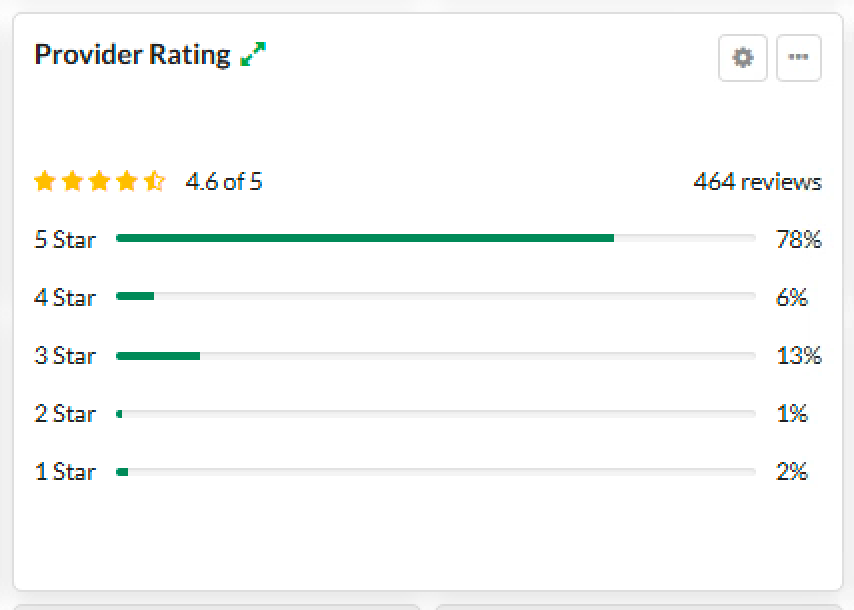Select the 2 Star progress bar

(435, 413)
